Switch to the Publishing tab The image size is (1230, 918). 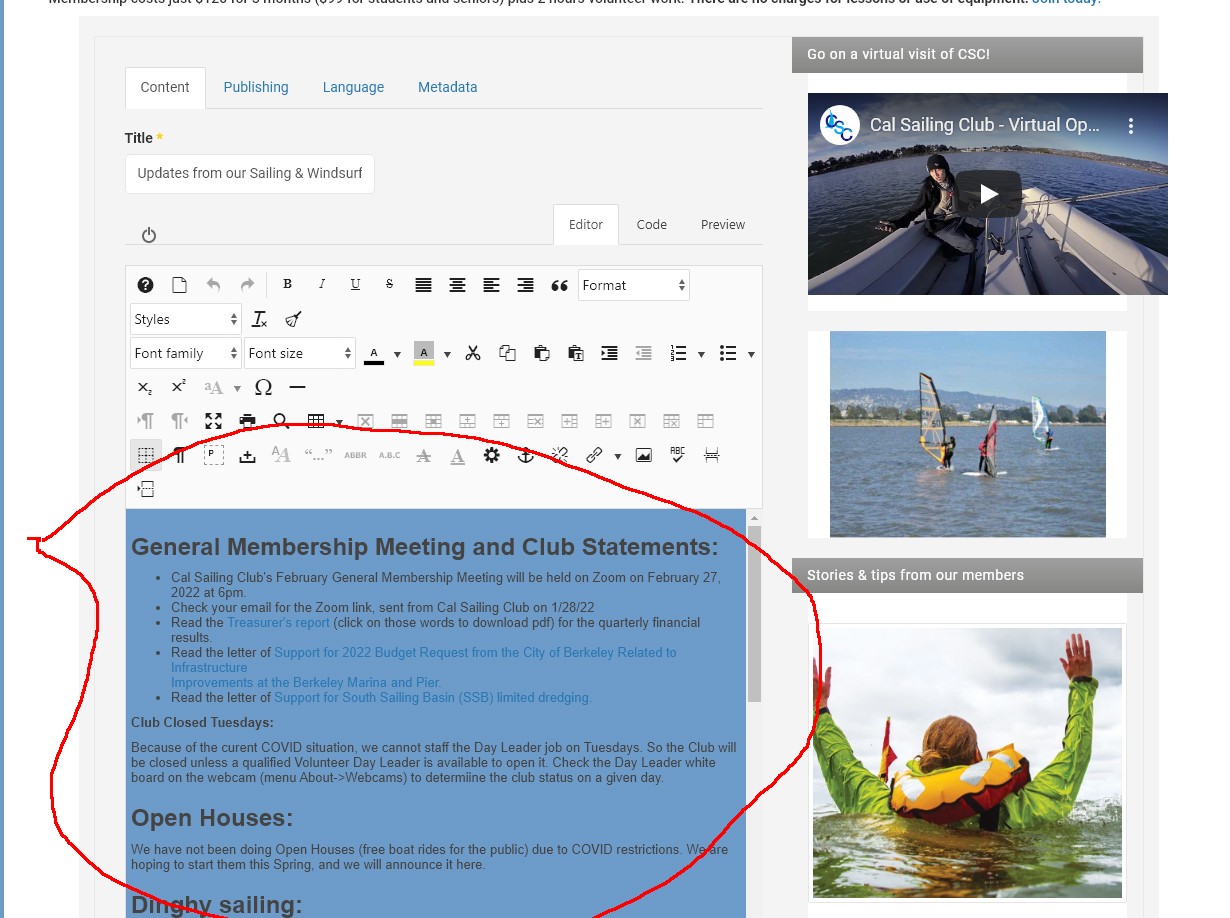(x=256, y=87)
